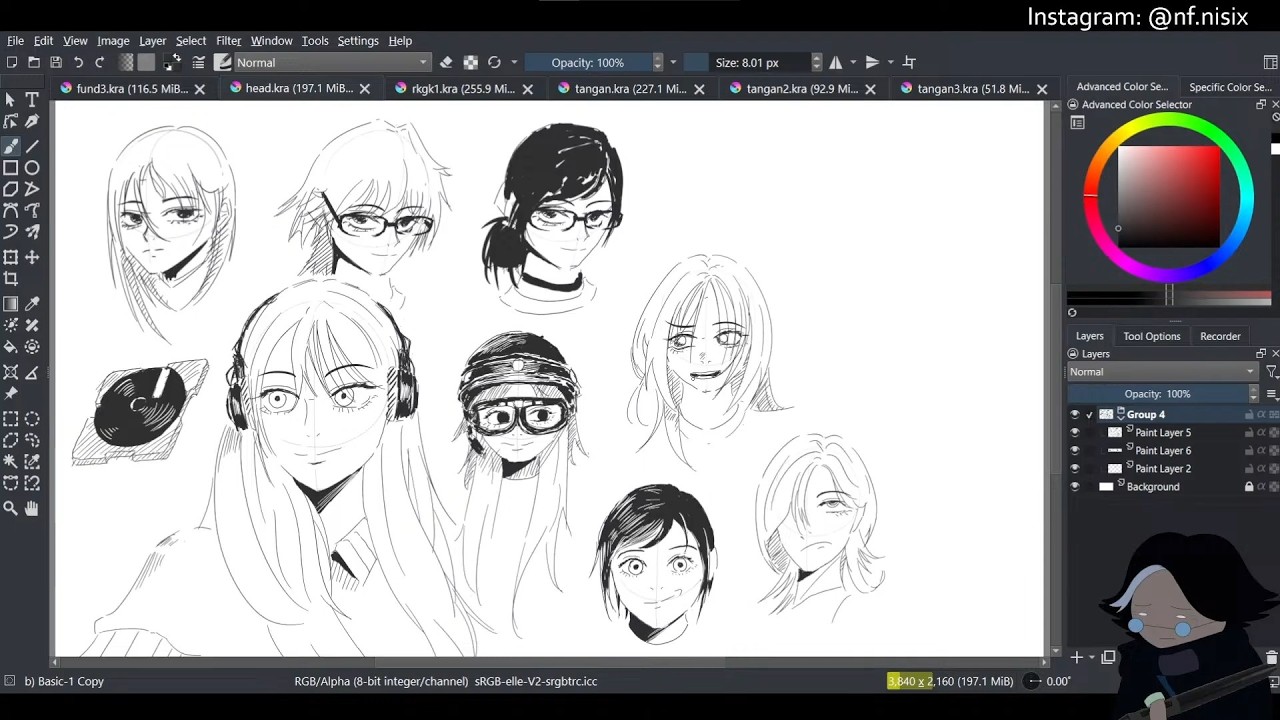Viewport: 1280px width, 720px height.
Task: Open Specific Color Selector tab
Action: tap(1229, 87)
